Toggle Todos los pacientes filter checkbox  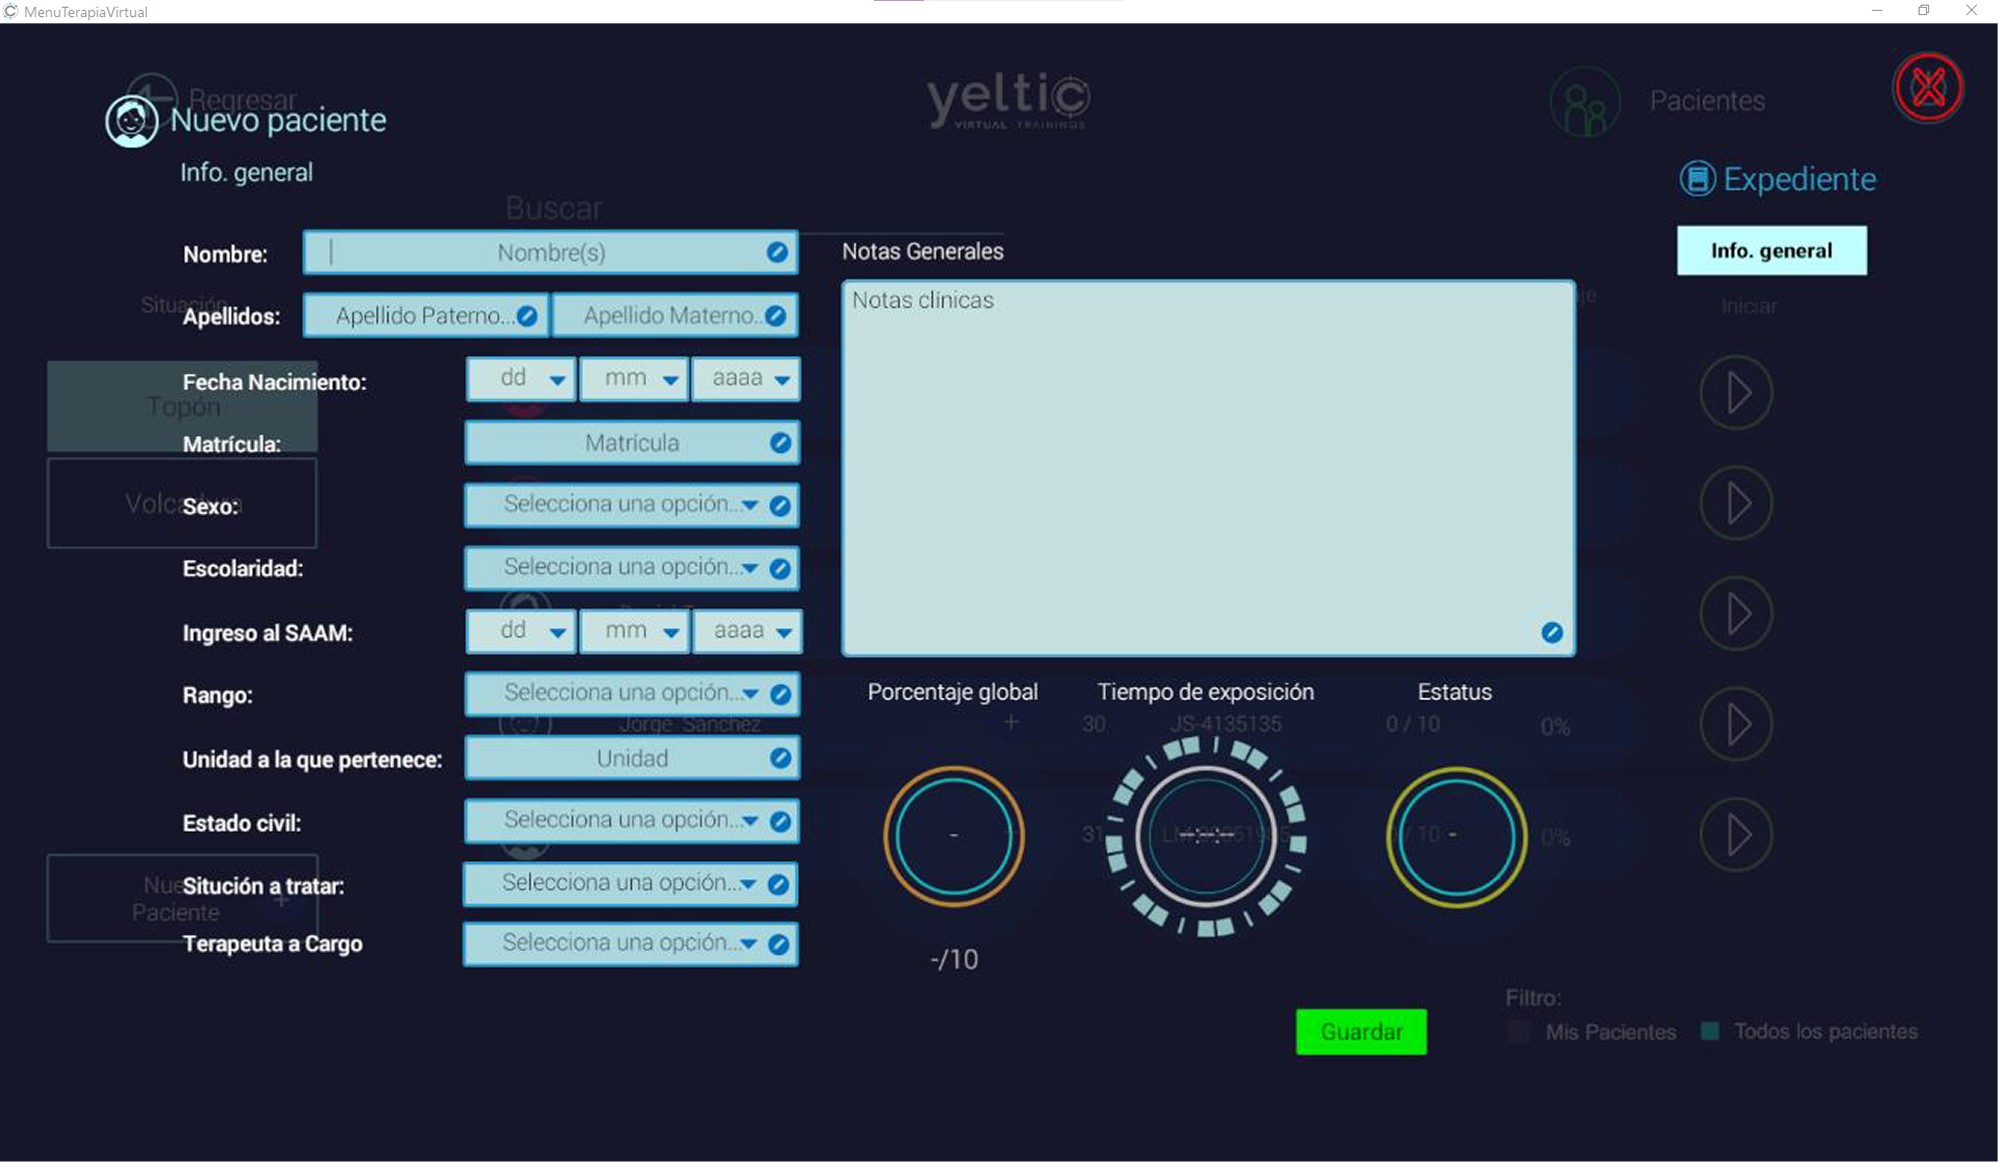click(1710, 1031)
